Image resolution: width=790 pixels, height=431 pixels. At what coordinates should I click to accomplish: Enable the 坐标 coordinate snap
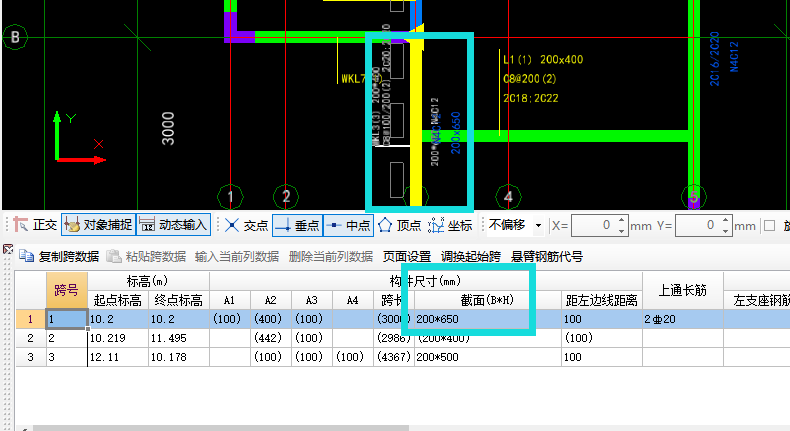pyautogui.click(x=450, y=225)
